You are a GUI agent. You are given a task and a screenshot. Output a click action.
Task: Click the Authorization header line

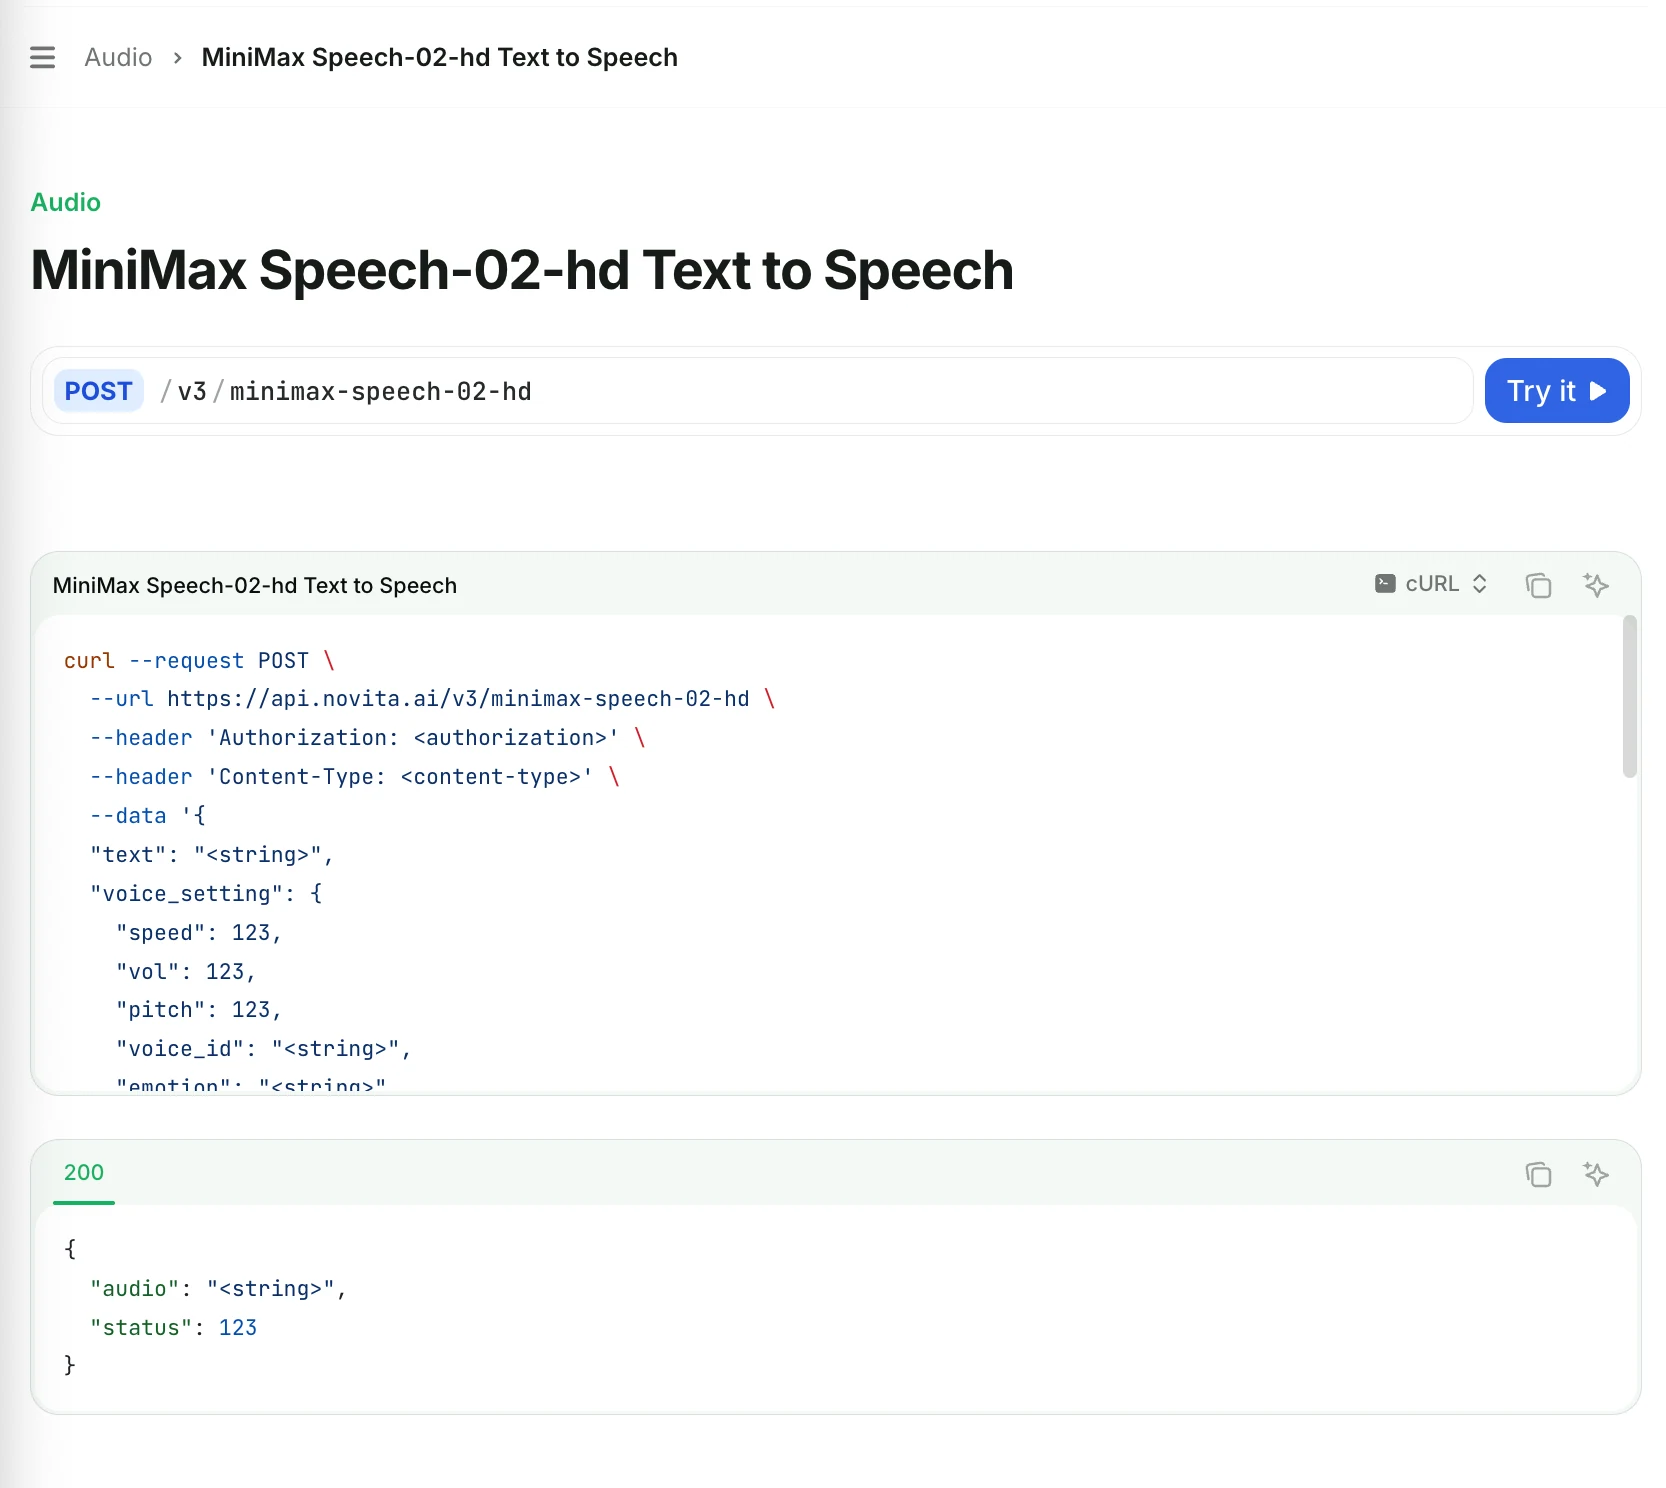click(x=368, y=737)
